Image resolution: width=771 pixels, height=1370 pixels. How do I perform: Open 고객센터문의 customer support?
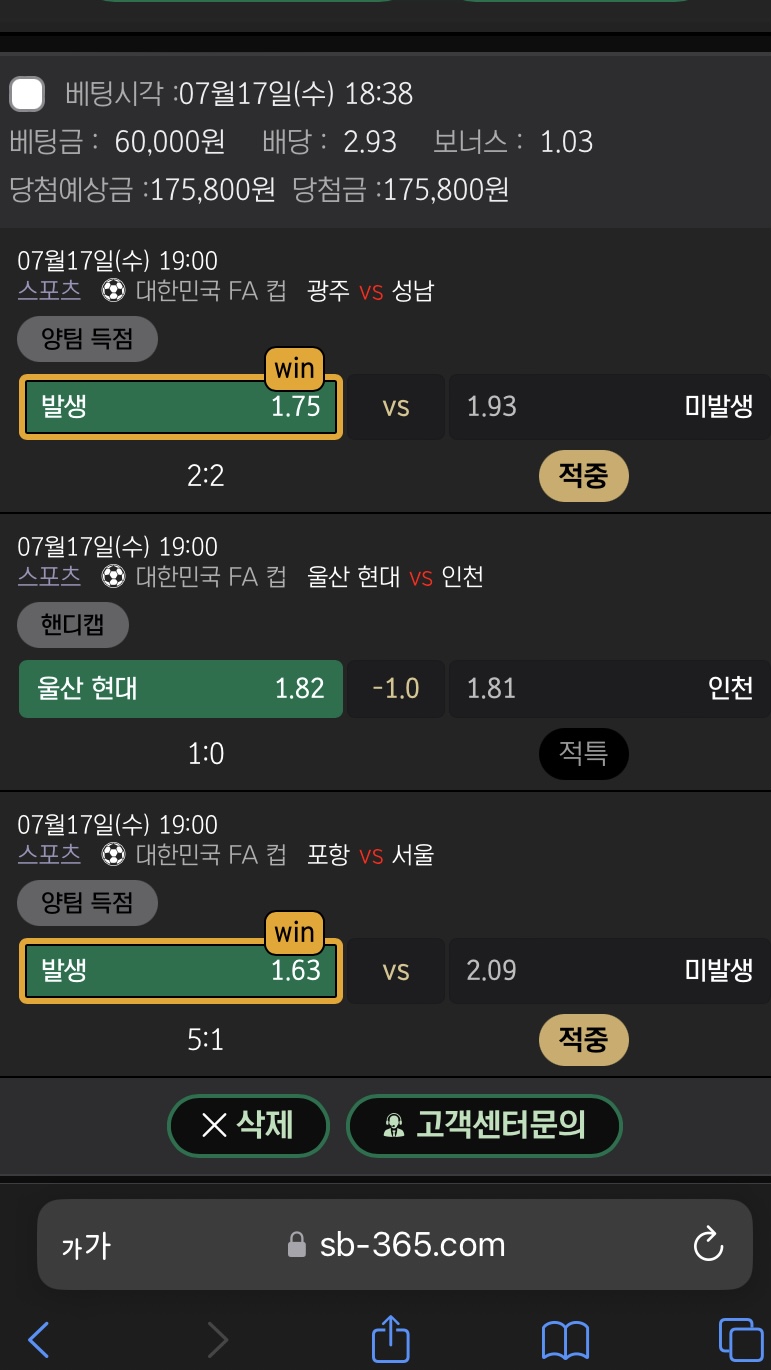pos(484,1126)
